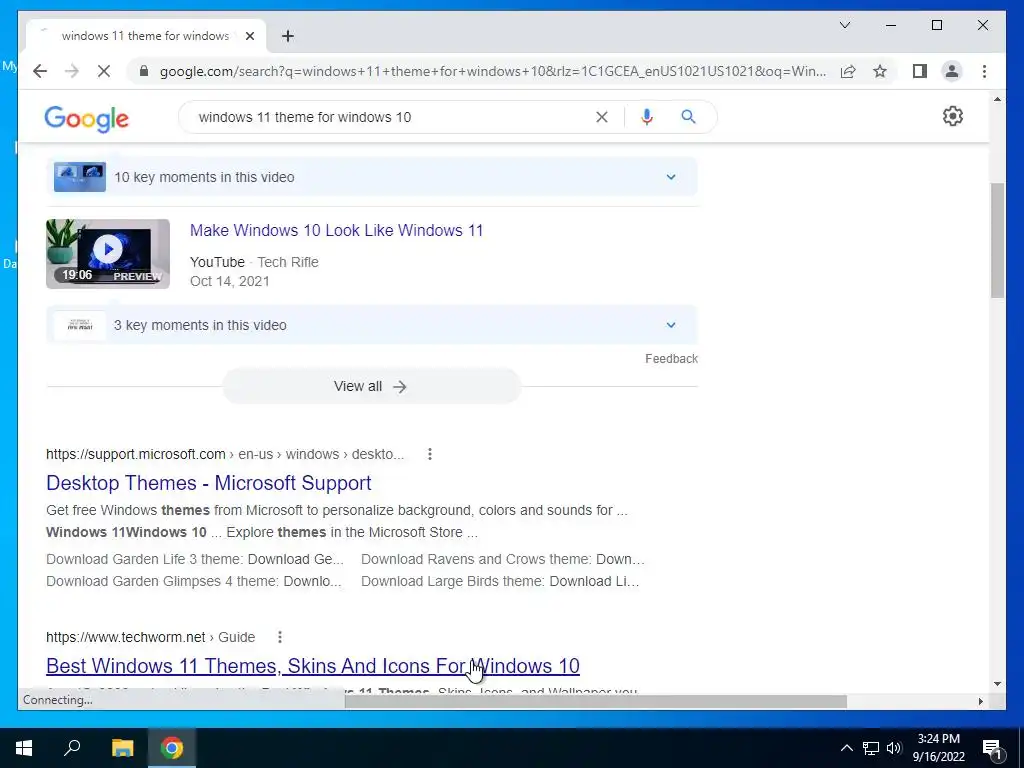Open Download Ravens and Crows theme sitelink
This screenshot has height=768, width=1024.
point(503,559)
